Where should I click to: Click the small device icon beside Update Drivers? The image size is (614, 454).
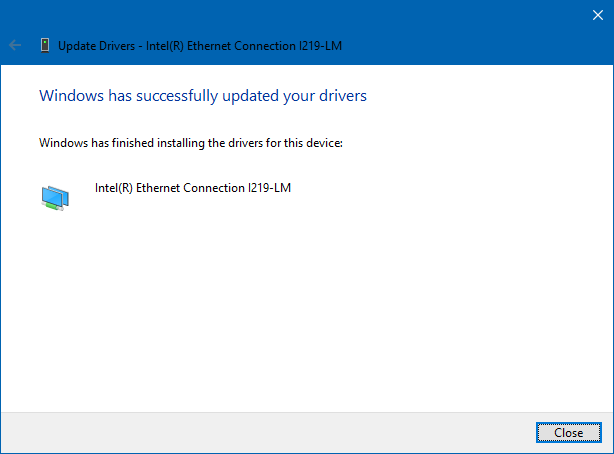coord(45,45)
